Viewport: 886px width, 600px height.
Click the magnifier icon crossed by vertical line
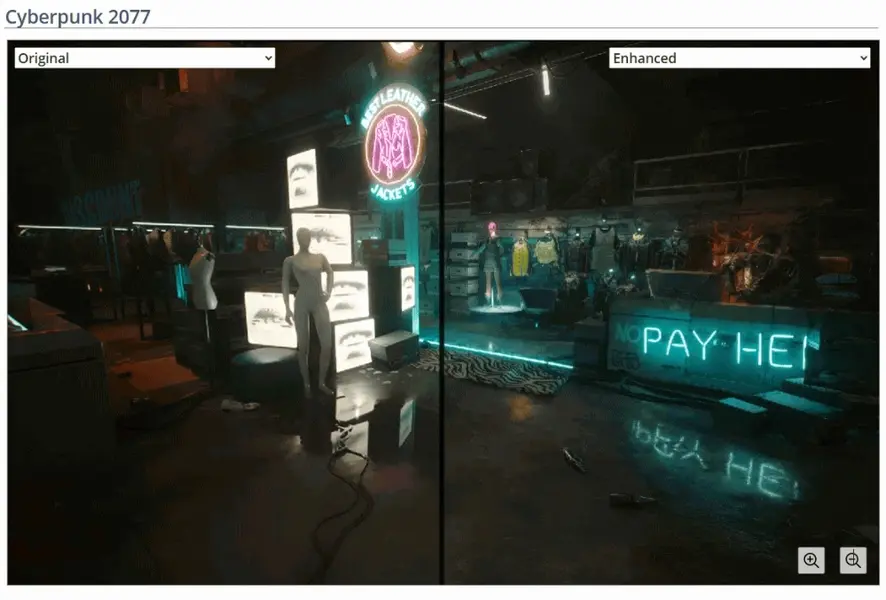pos(853,560)
